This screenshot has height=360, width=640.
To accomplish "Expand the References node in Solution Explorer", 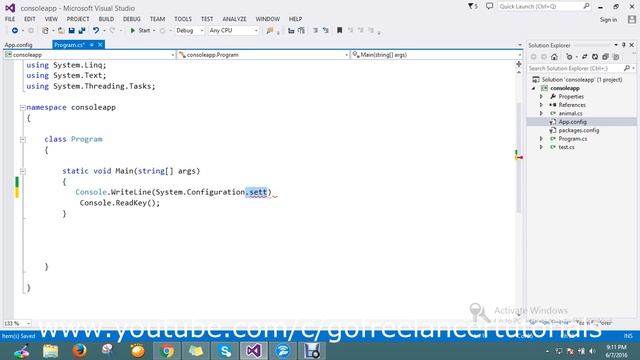I will click(x=542, y=105).
